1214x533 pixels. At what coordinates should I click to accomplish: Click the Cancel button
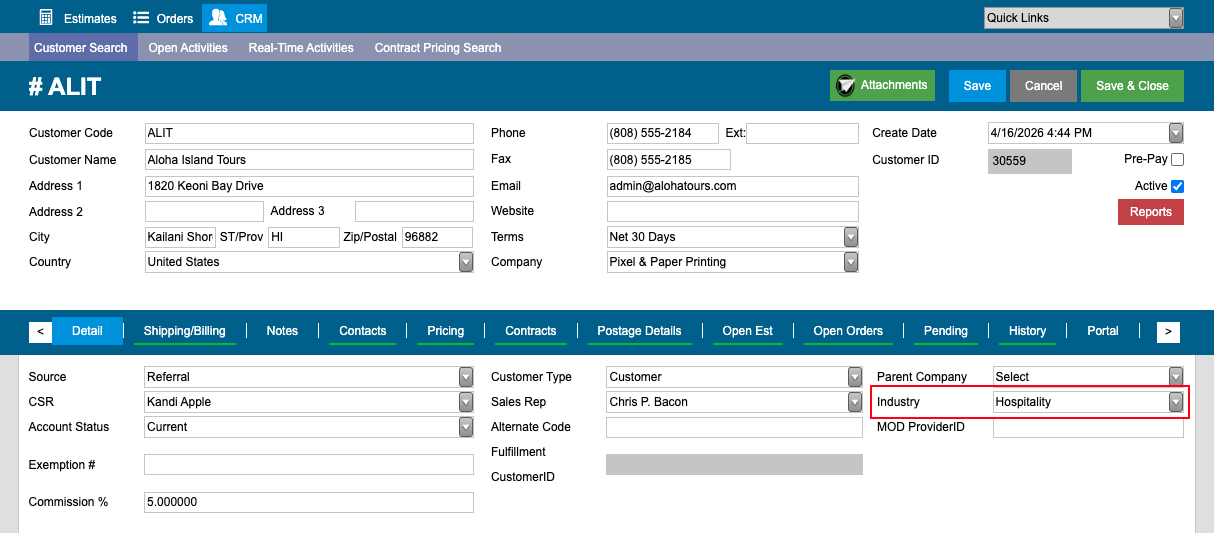[1043, 86]
